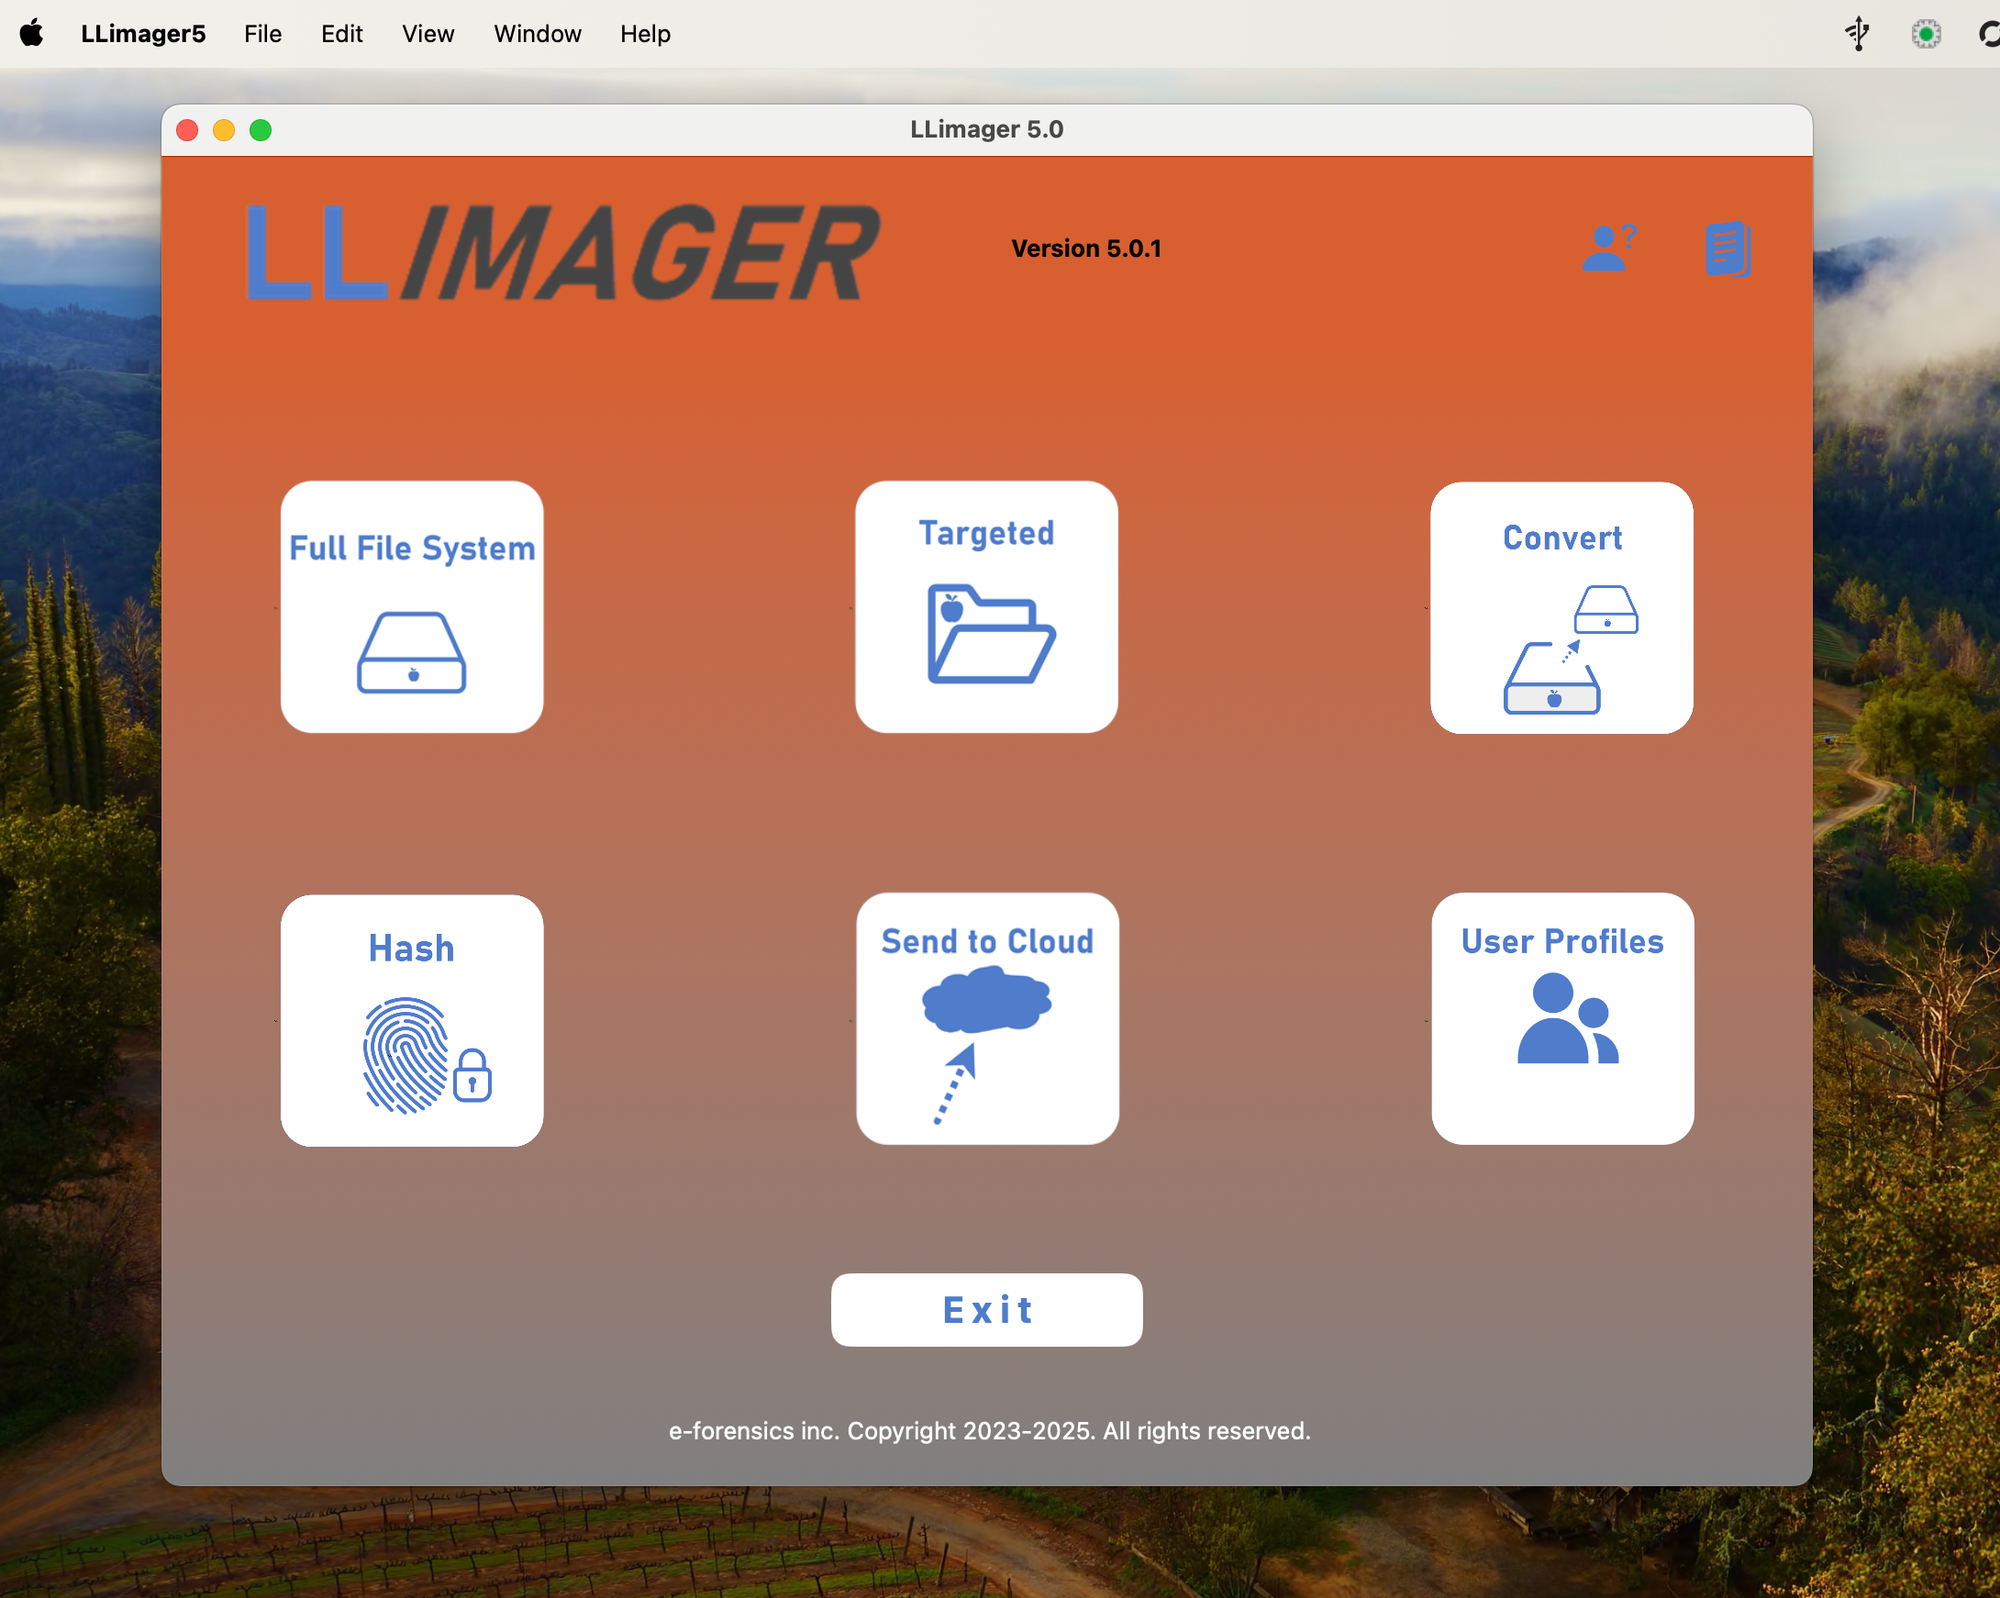This screenshot has width=2000, height=1598.
Task: Click the green chip menu bar icon
Action: (1926, 34)
